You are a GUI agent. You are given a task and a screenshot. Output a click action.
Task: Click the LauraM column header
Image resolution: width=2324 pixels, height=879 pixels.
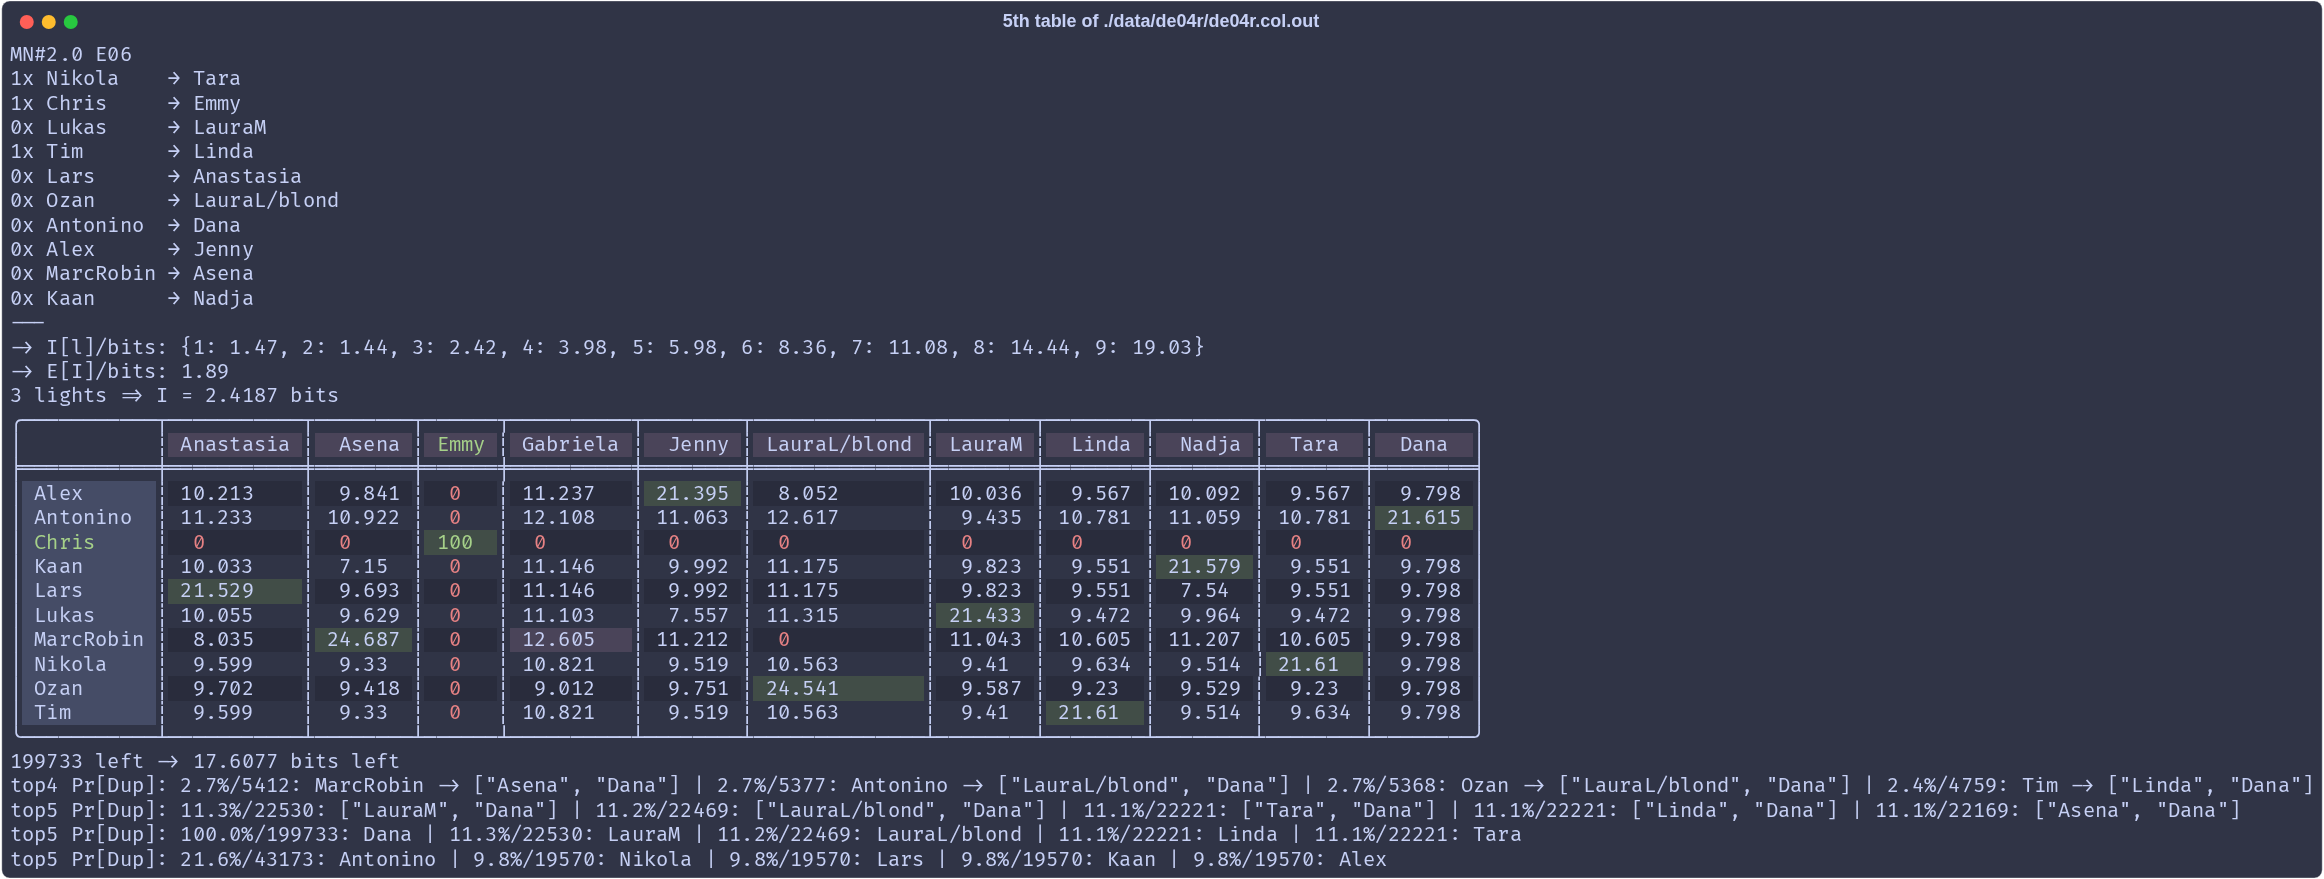click(985, 444)
